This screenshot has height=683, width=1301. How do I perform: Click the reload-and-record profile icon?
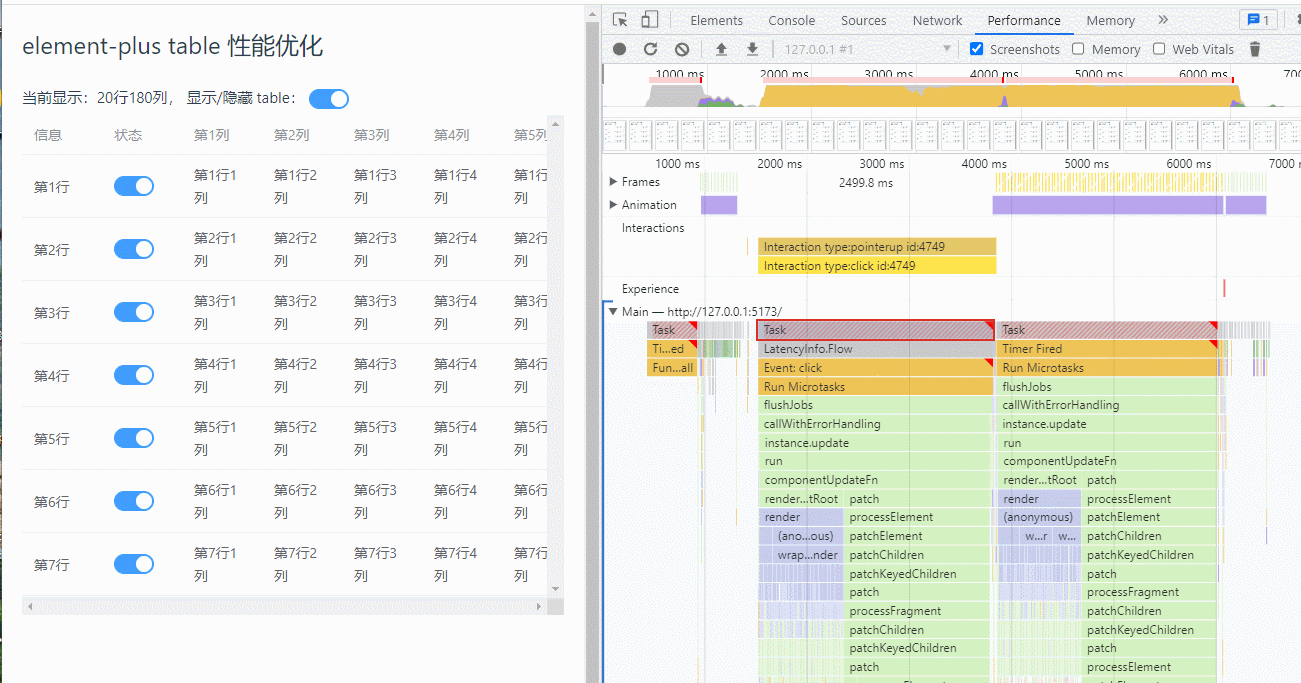[648, 48]
